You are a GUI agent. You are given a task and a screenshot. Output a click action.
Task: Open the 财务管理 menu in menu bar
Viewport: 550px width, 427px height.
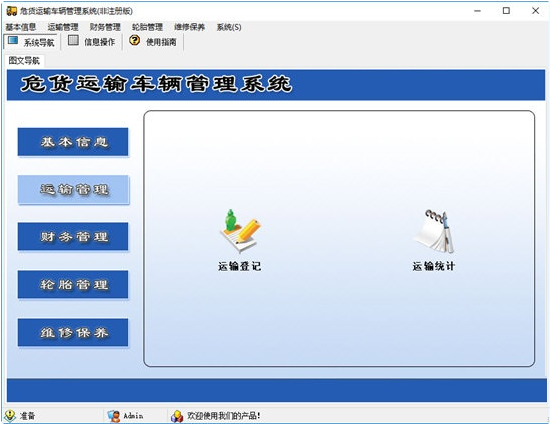point(105,27)
